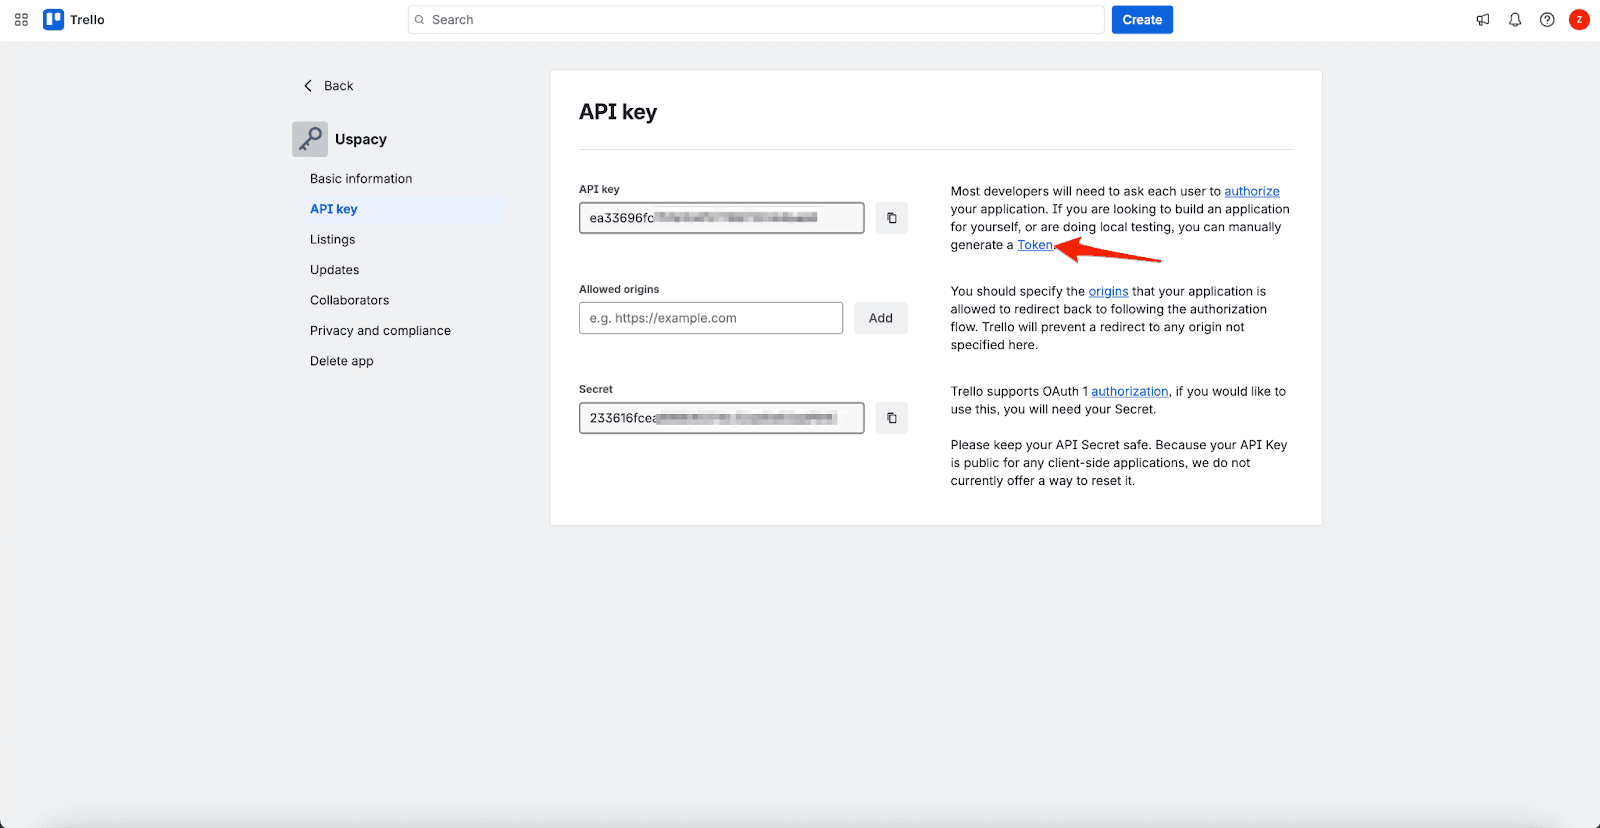The image size is (1600, 828).
Task: Focus the Allowed origins URL field
Action: tap(710, 318)
